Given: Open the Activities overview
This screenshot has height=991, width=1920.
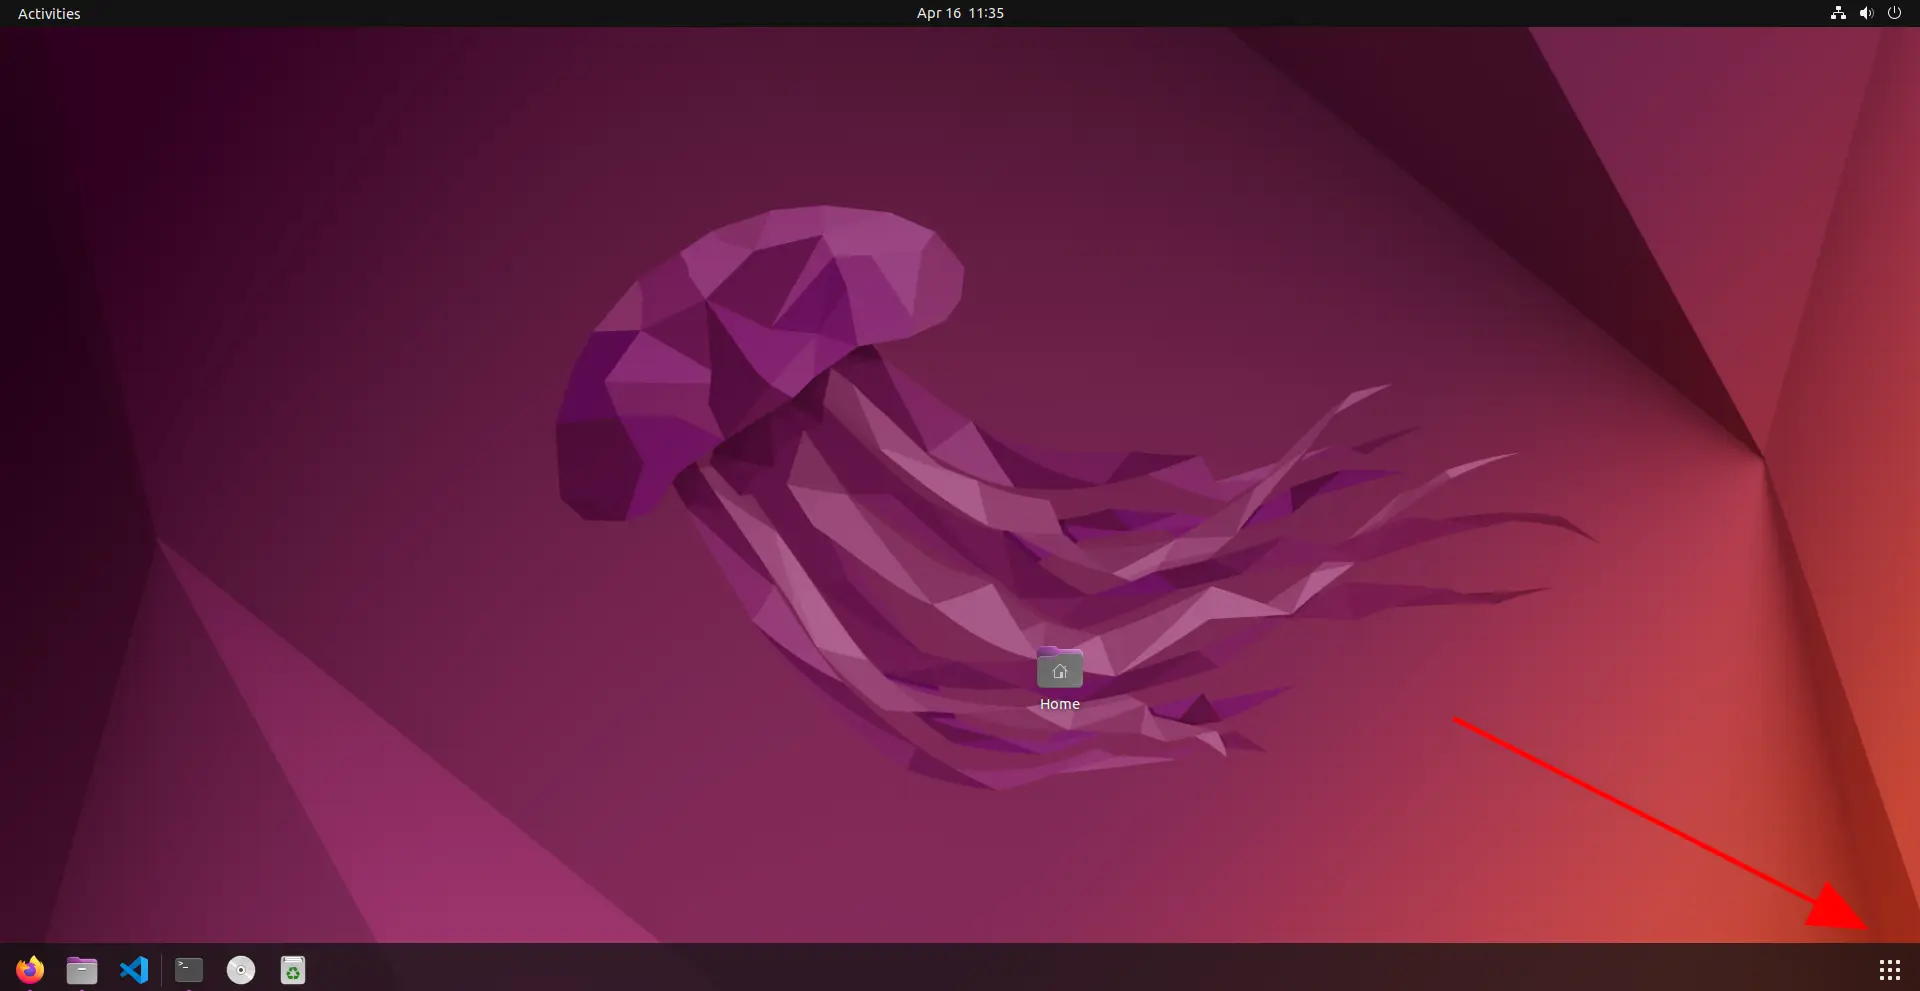Looking at the screenshot, I should tap(49, 13).
